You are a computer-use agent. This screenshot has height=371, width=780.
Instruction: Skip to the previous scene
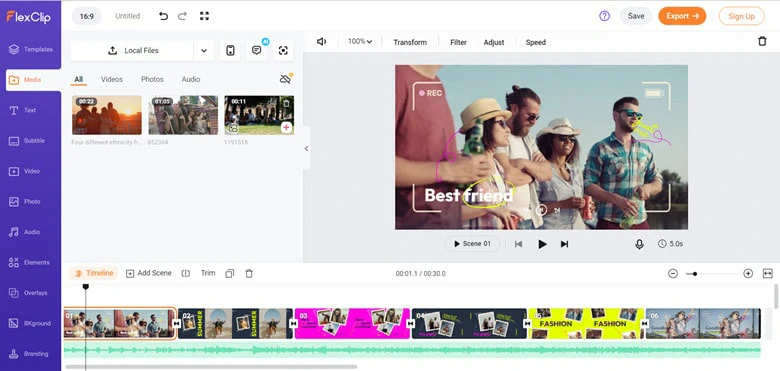click(518, 244)
